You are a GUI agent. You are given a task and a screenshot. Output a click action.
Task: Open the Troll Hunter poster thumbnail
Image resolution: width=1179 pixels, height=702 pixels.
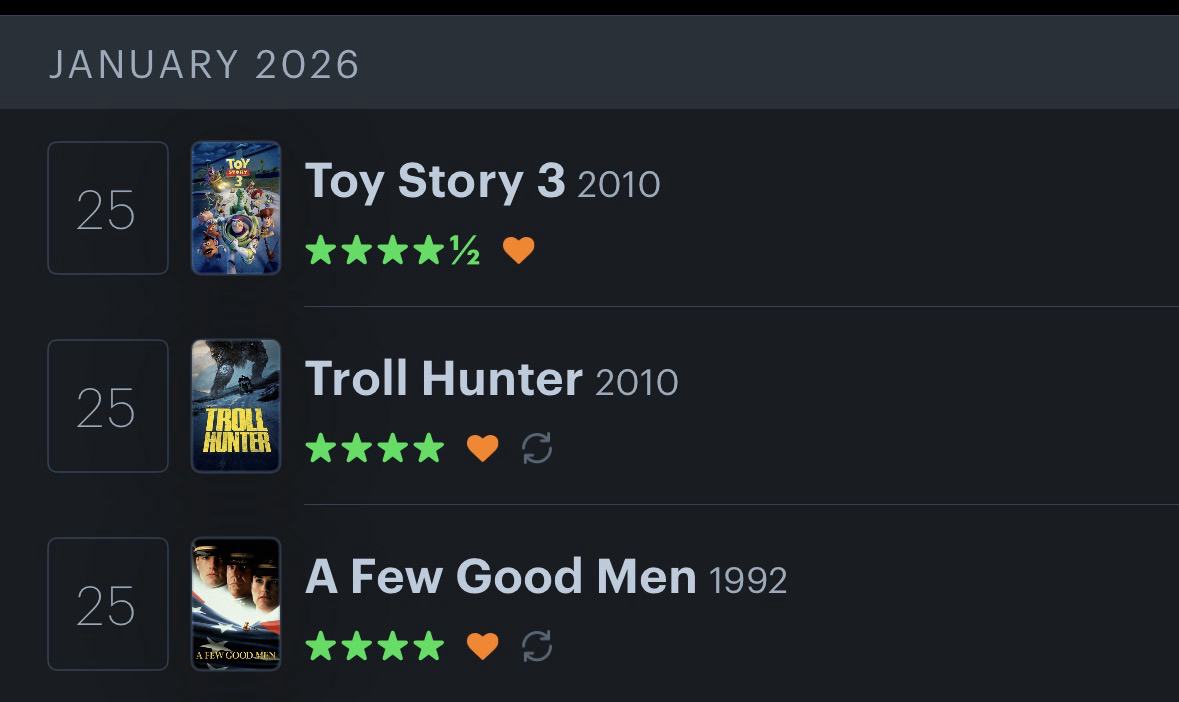[236, 406]
